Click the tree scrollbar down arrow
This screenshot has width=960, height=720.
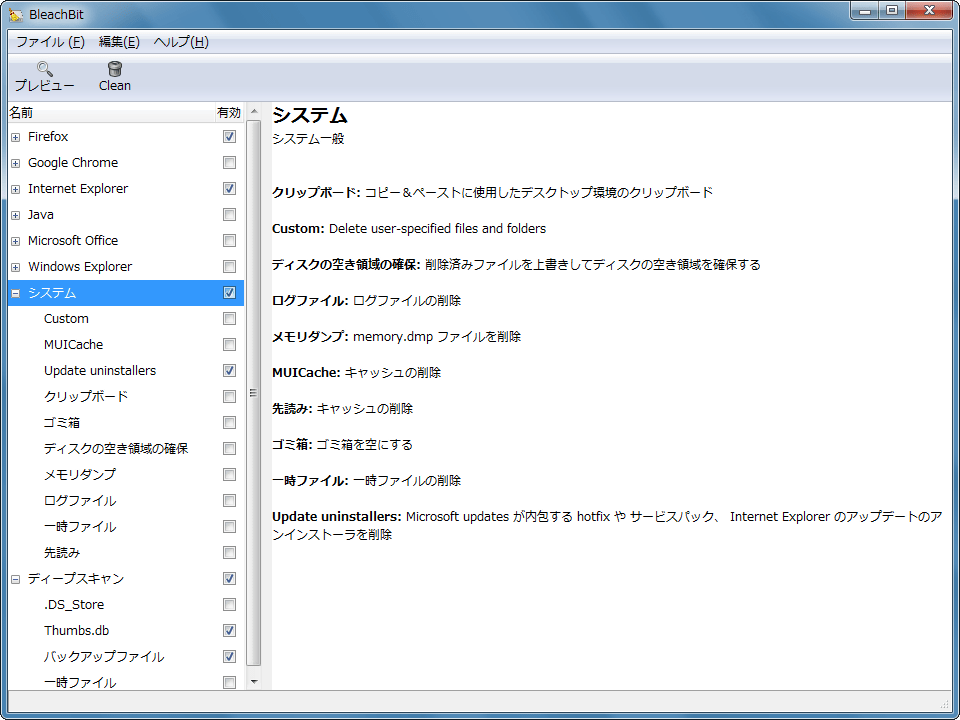pyautogui.click(x=254, y=682)
